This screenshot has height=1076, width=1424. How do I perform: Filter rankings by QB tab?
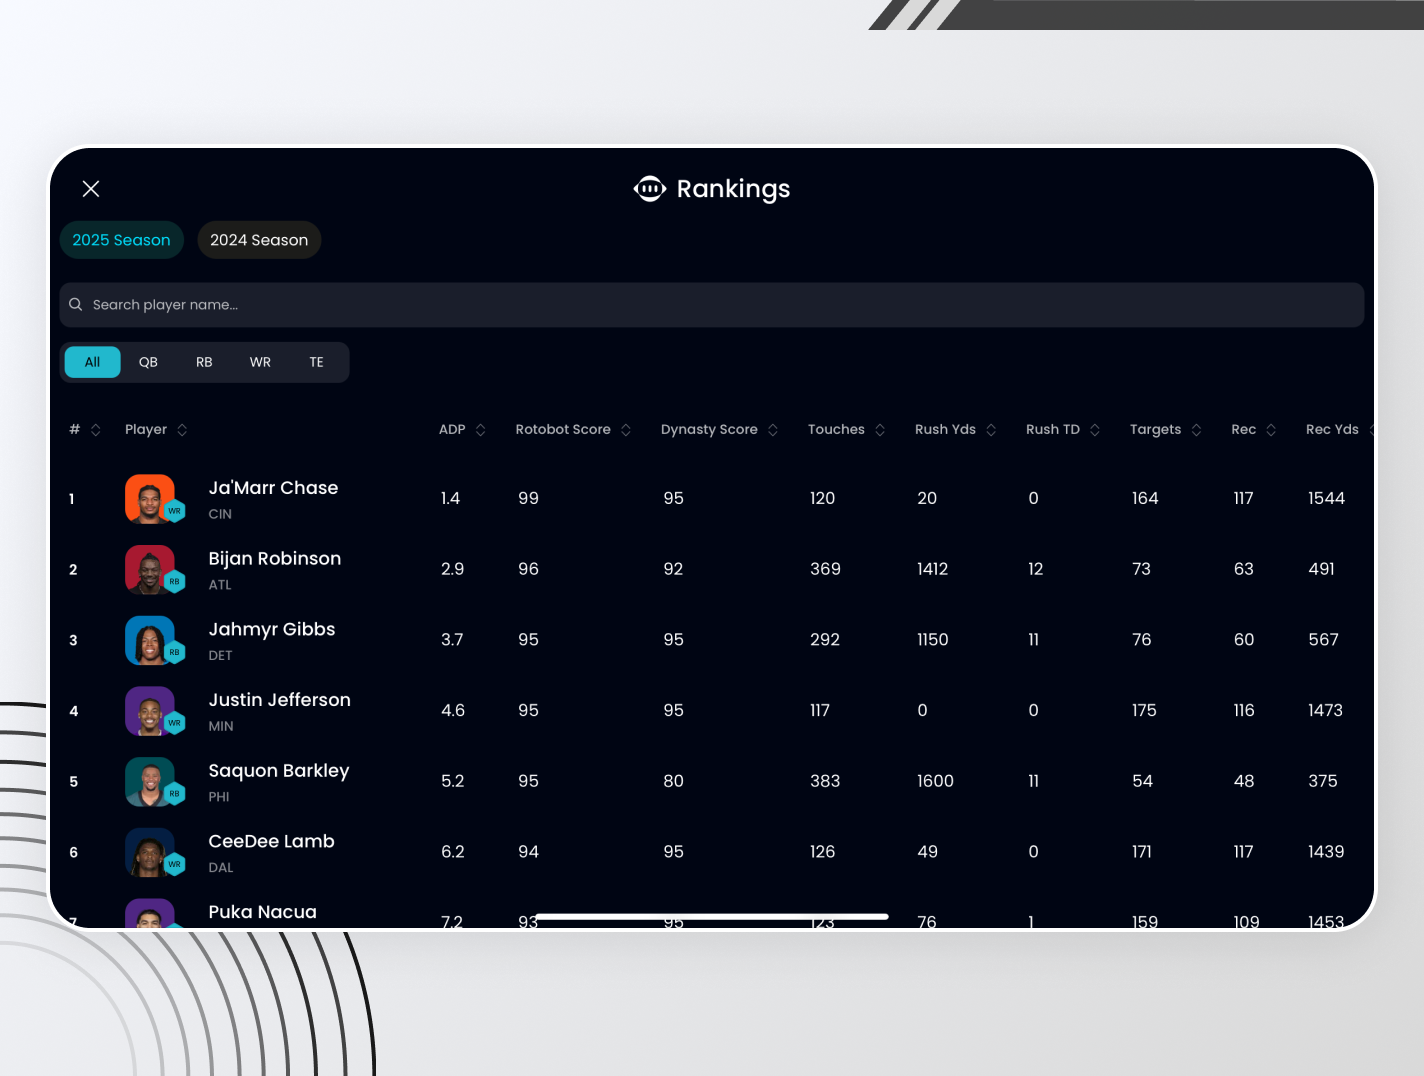pyautogui.click(x=148, y=362)
